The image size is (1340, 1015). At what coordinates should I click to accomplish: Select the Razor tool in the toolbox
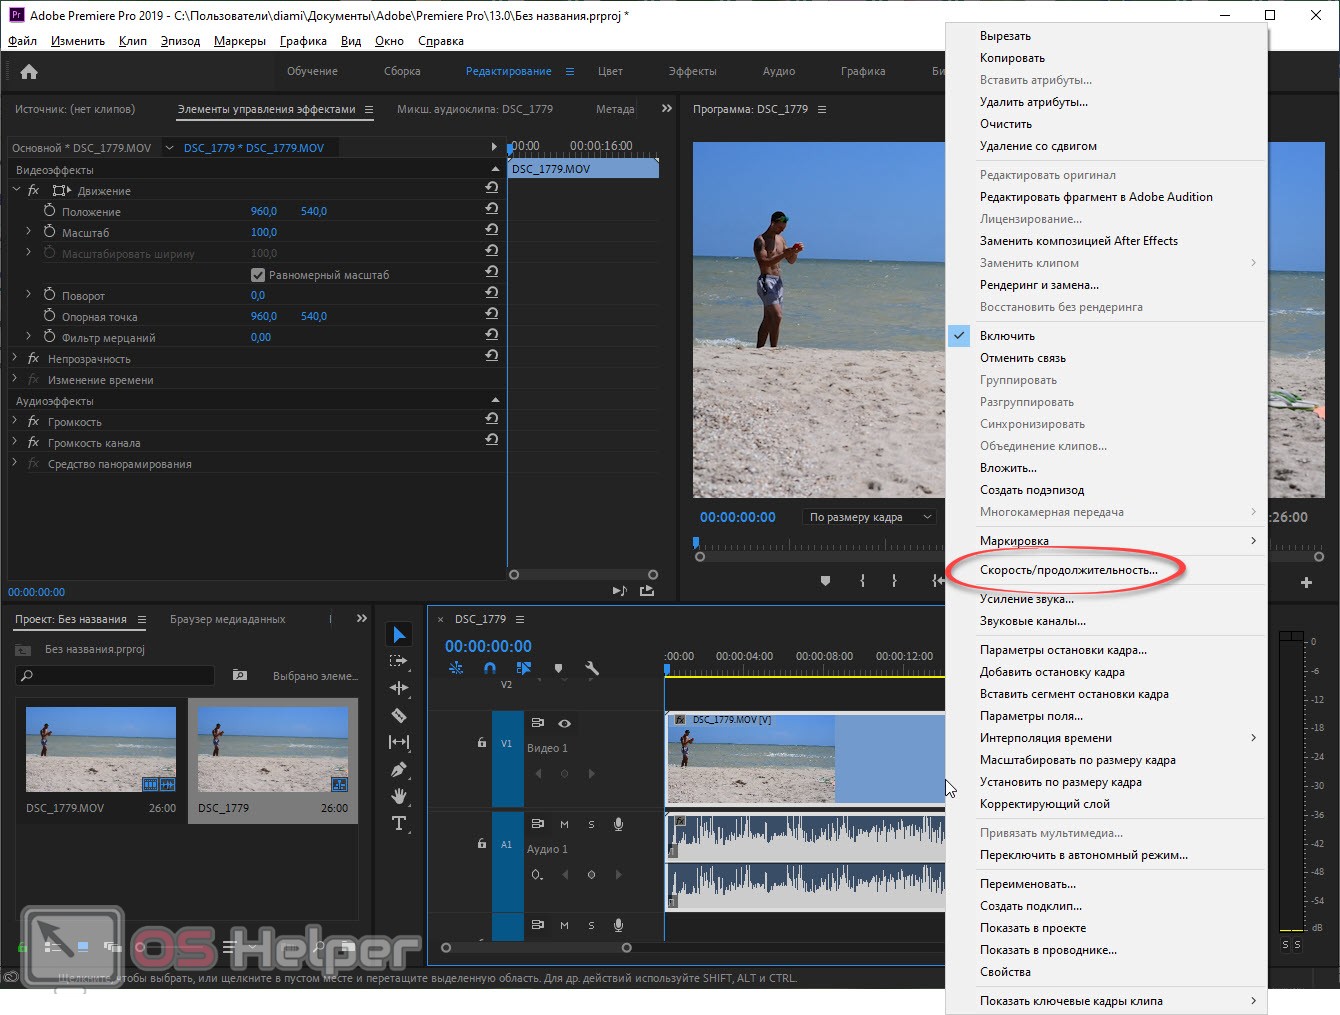point(398,715)
